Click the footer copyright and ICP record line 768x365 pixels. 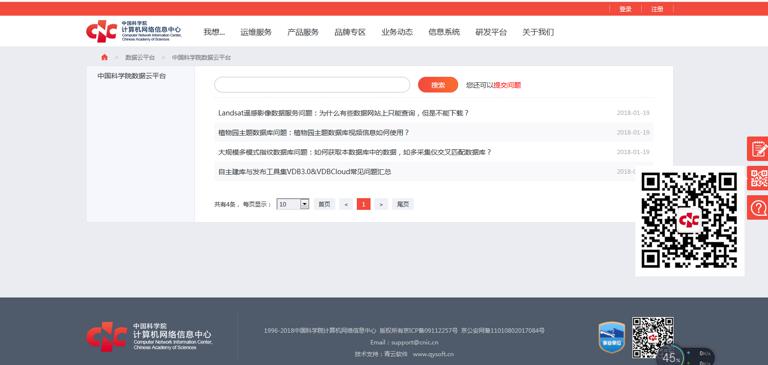404,331
